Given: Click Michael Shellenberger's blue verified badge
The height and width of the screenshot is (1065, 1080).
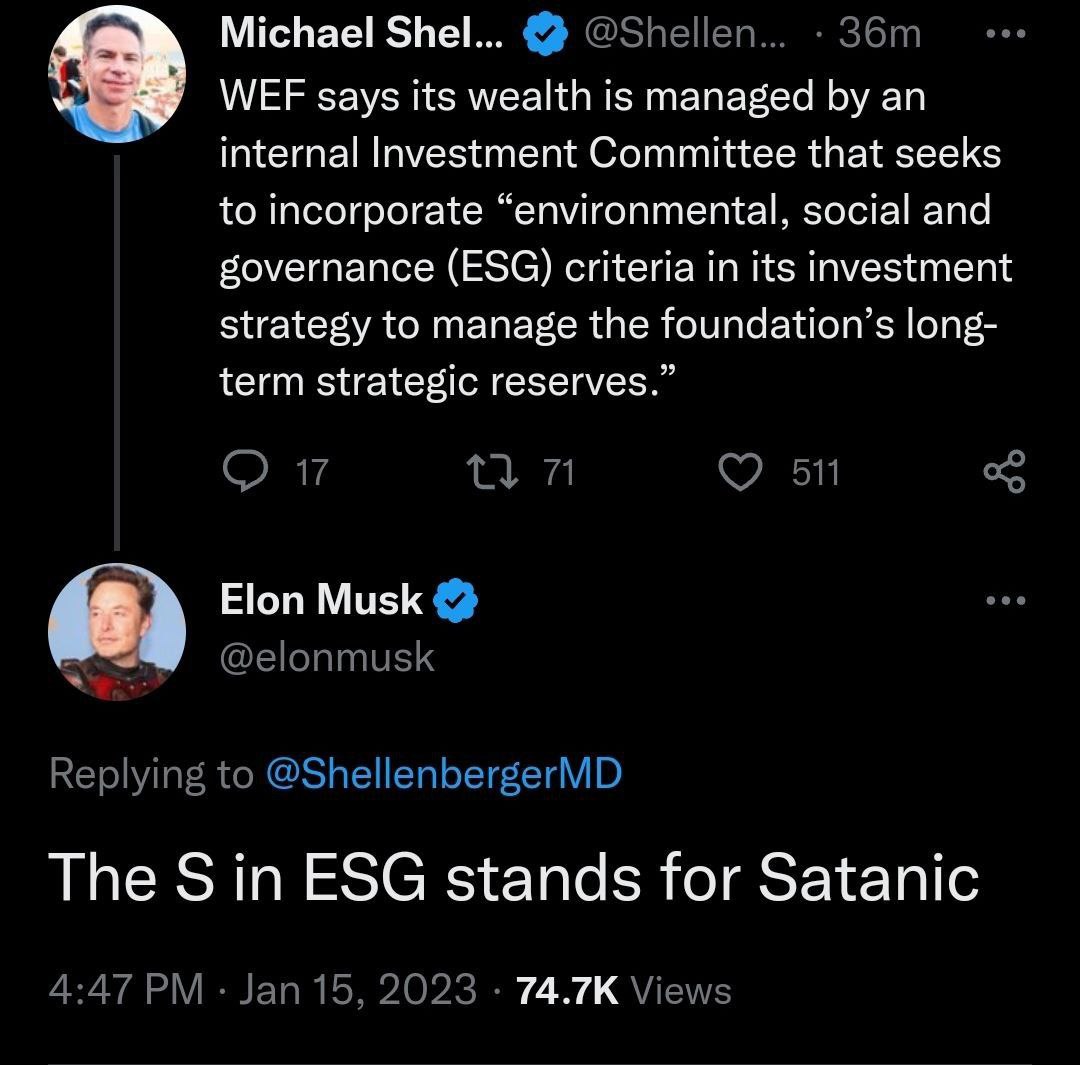Looking at the screenshot, I should [546, 34].
